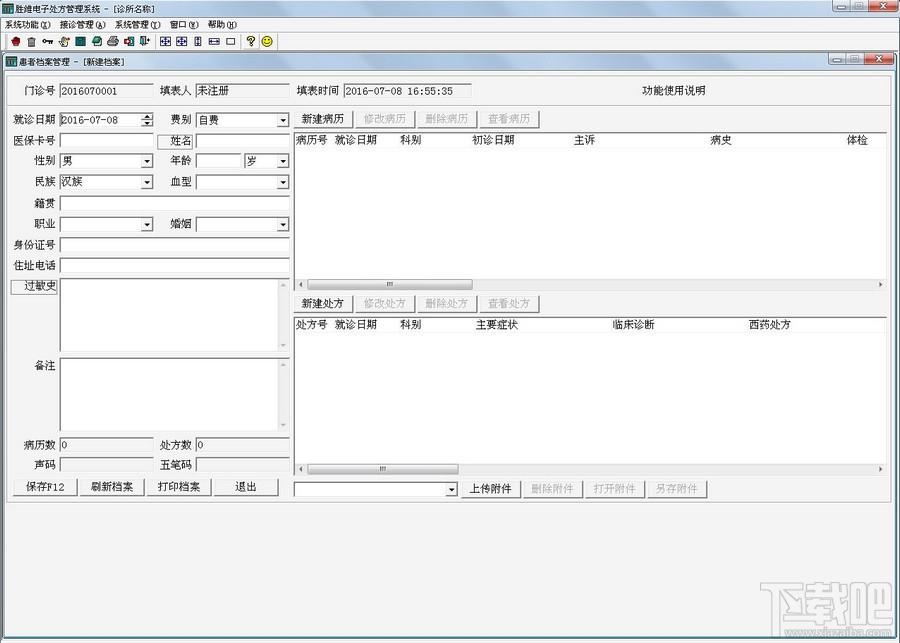900x643 pixels.
Task: Click the exit door toolbar icon
Action: (145, 41)
